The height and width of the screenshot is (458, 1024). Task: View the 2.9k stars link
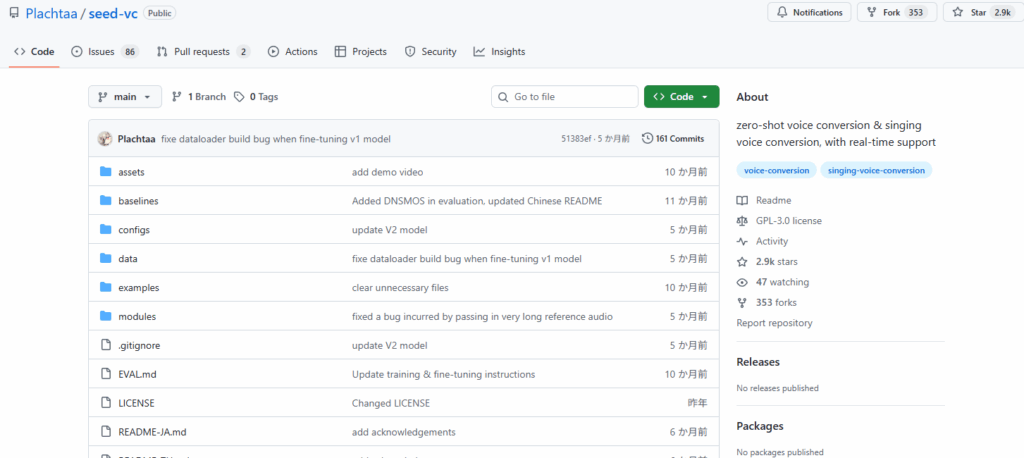click(x=767, y=262)
